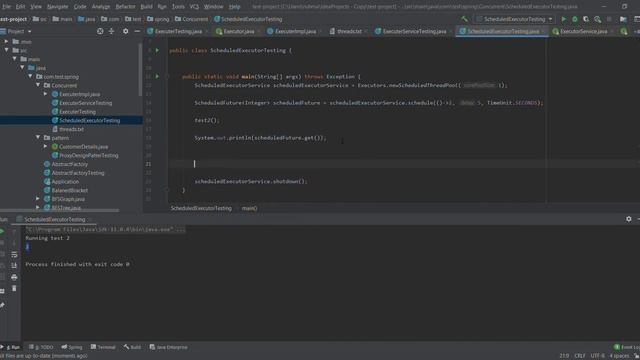
Task: Open the run configuration dropdown ScheduledExecutorTesting
Action: [x=515, y=19]
